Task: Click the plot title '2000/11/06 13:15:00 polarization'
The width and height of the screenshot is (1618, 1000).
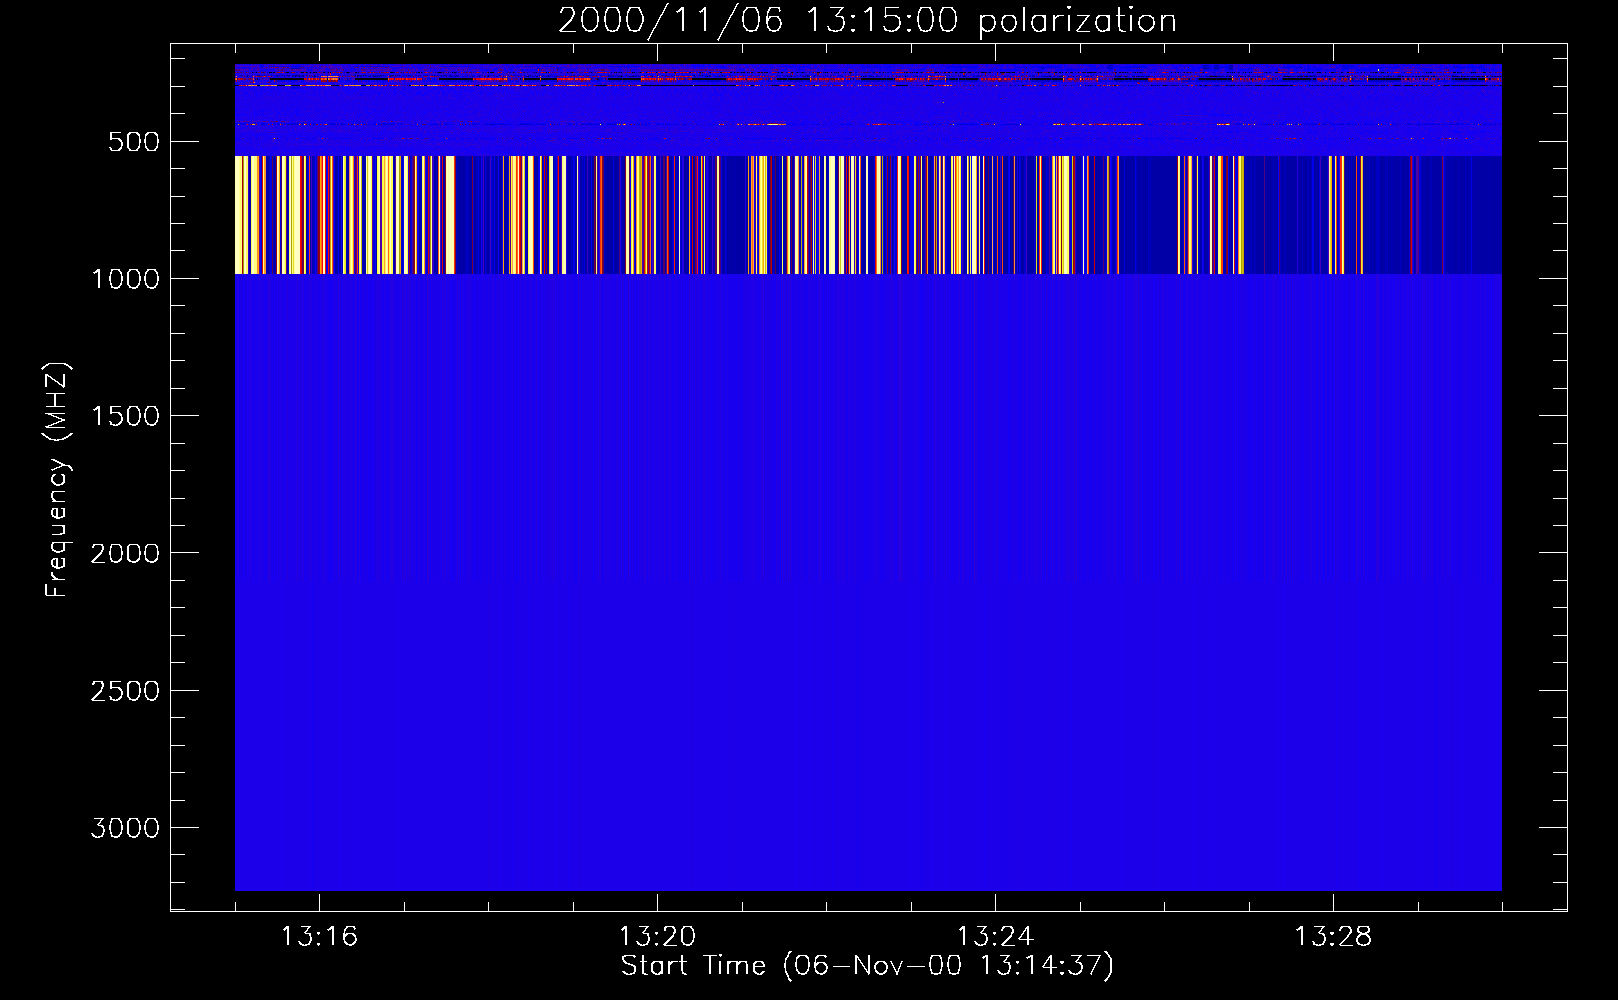Action: [x=867, y=21]
